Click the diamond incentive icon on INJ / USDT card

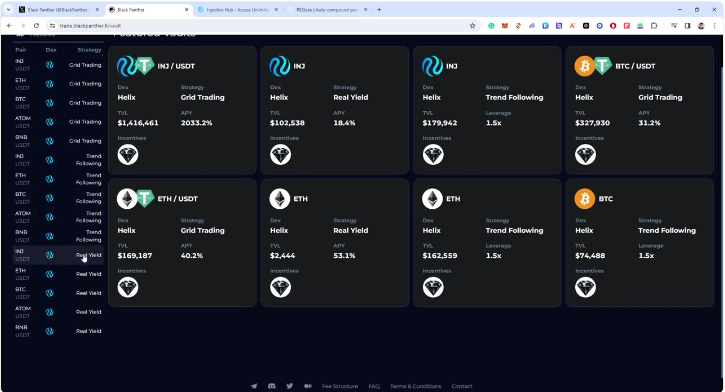coord(128,154)
